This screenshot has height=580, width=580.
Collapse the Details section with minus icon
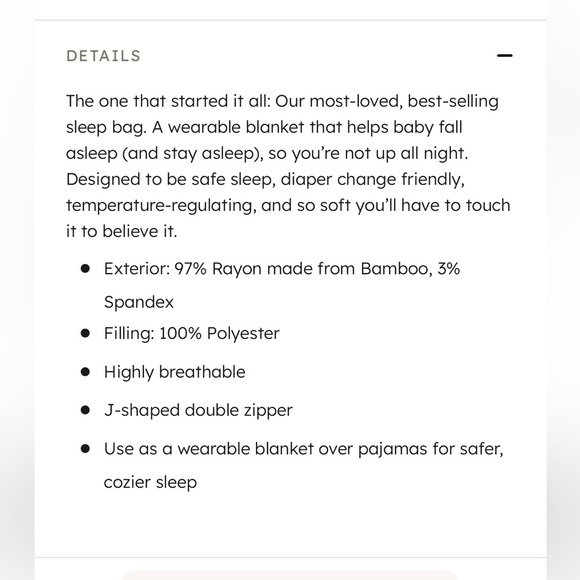(x=505, y=55)
